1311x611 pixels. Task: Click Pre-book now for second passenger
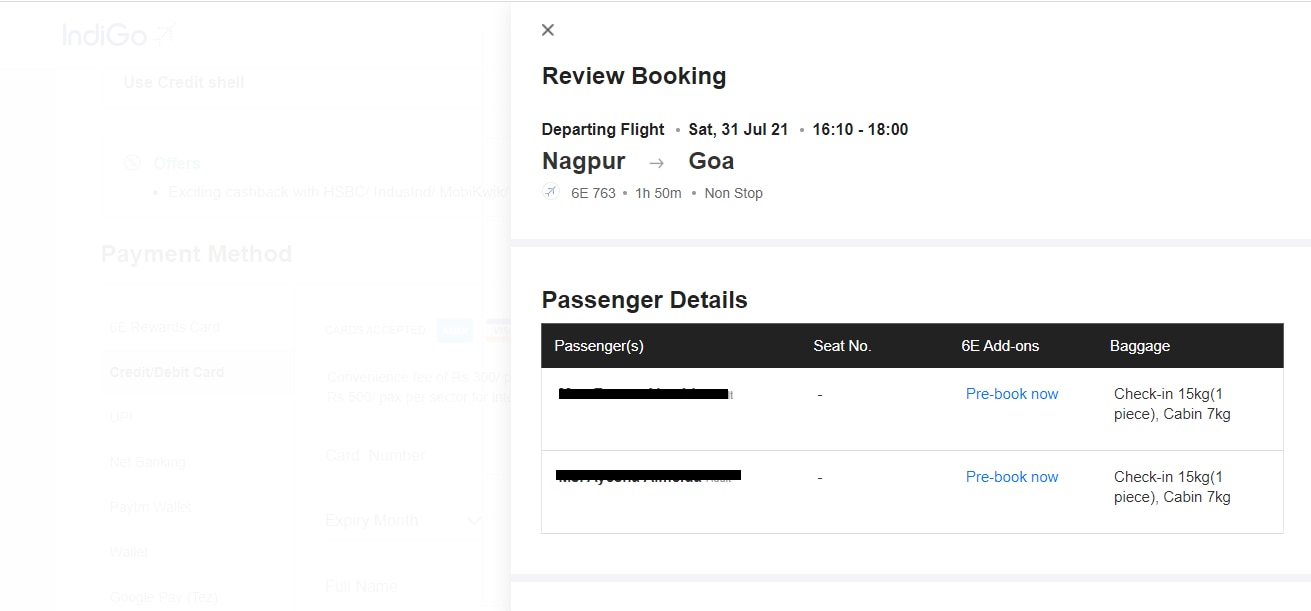[1011, 477]
